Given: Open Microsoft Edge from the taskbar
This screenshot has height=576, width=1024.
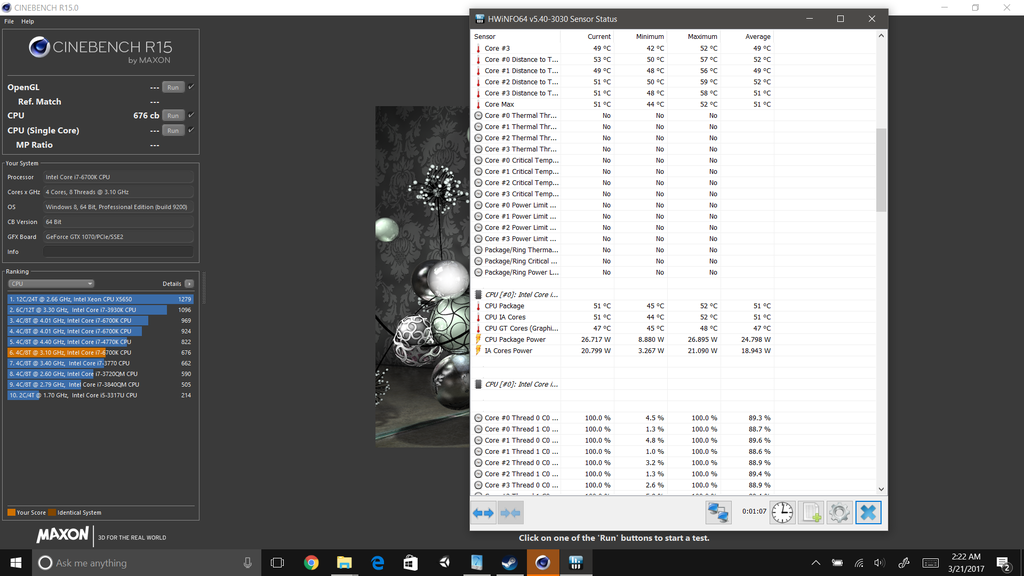Looking at the screenshot, I should tap(377, 562).
